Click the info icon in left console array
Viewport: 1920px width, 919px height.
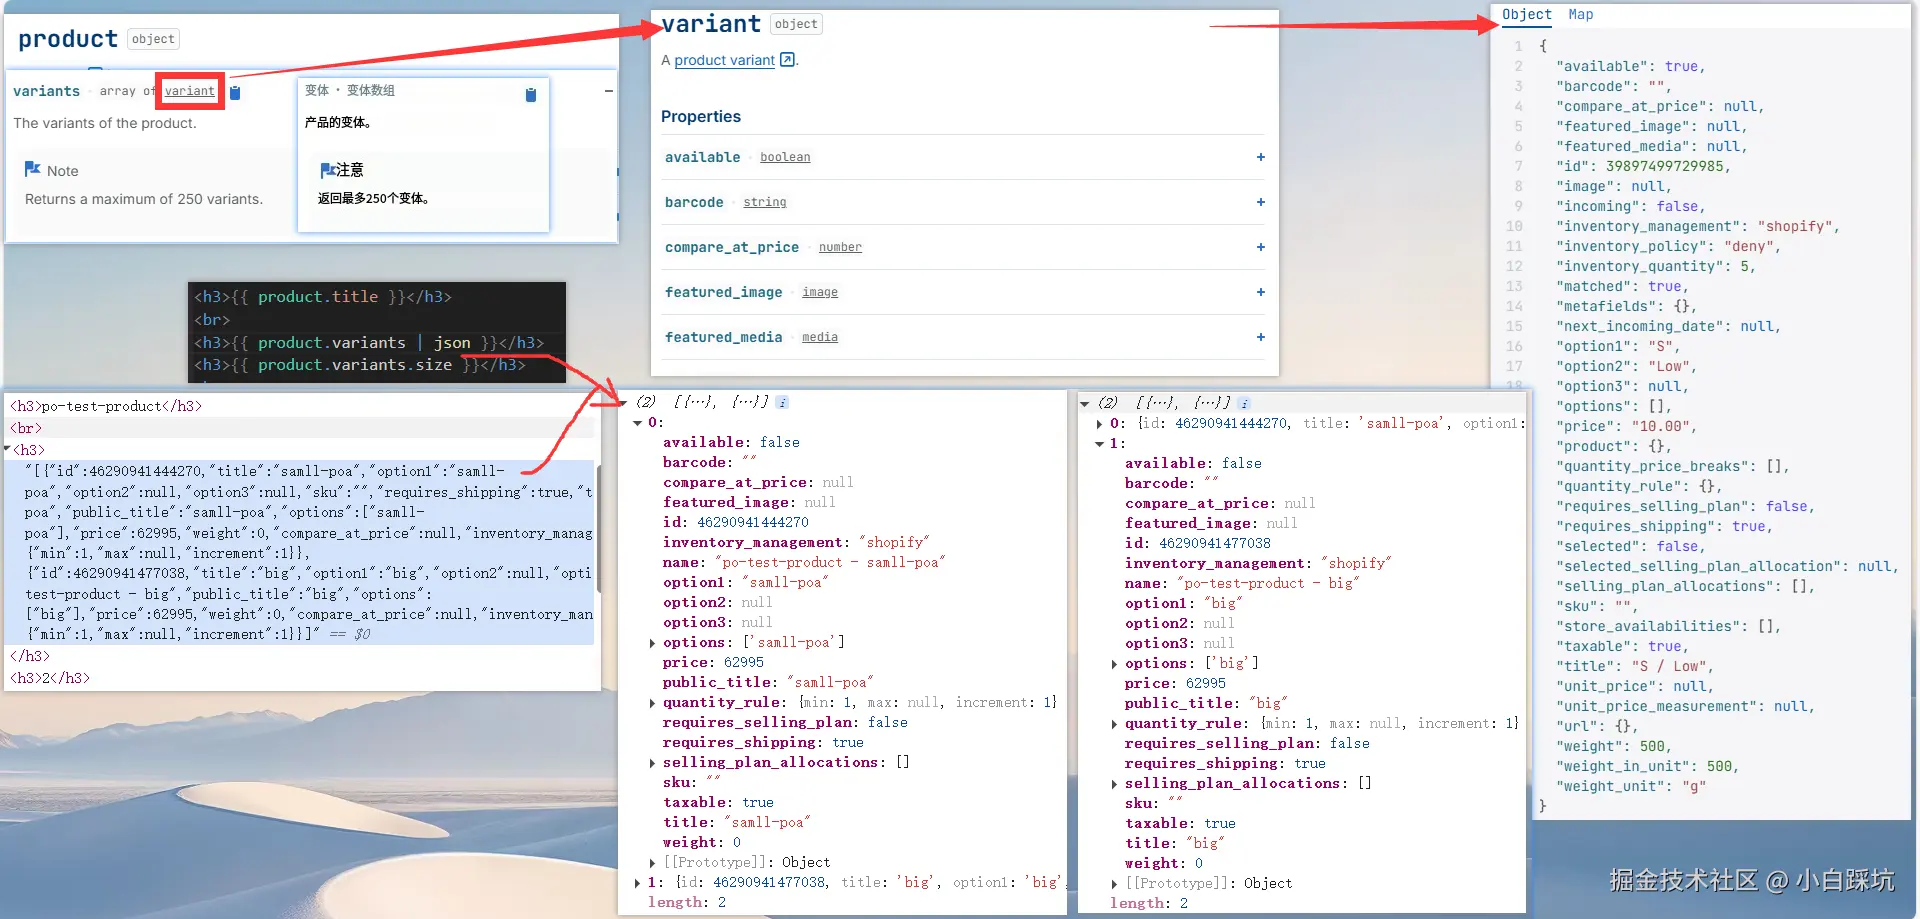[782, 402]
